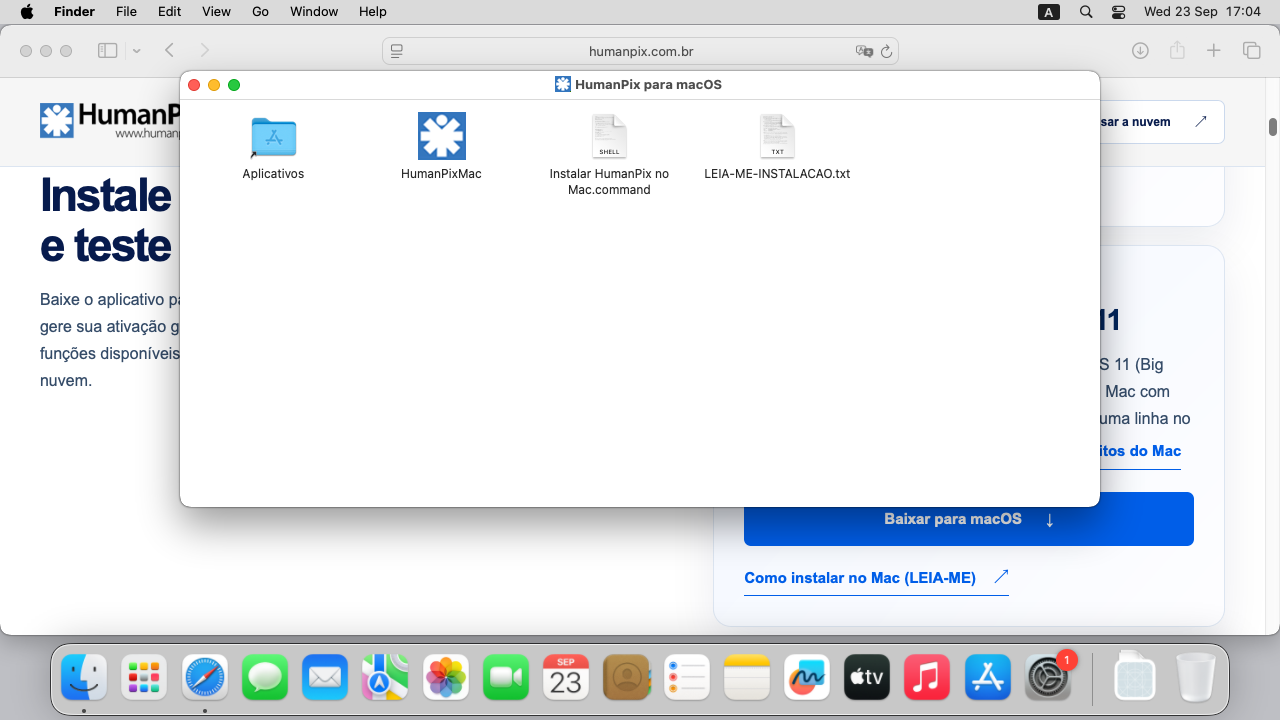1280x720 pixels.
Task: Open the Apple menu
Action: click(x=27, y=12)
